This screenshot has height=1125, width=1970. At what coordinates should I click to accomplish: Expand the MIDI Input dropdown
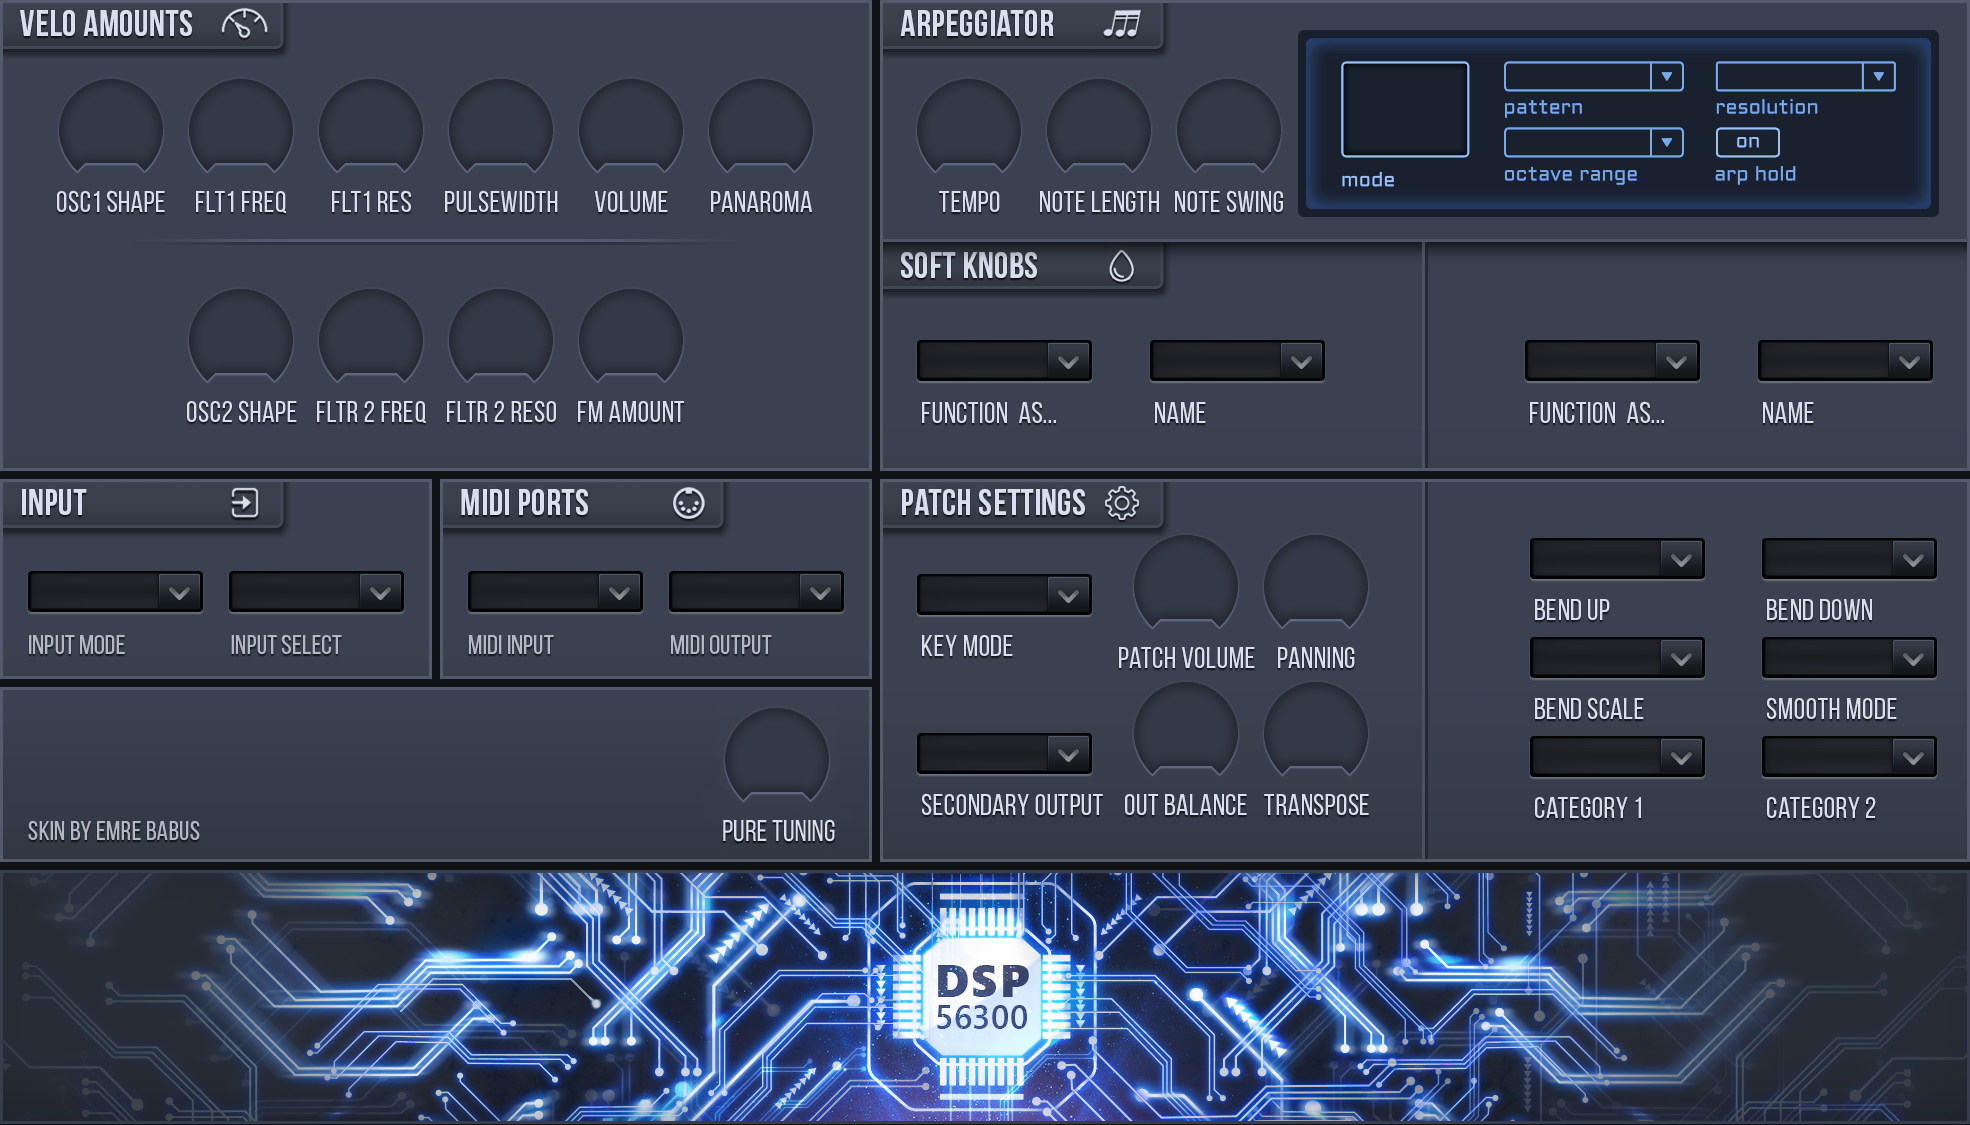pos(555,592)
